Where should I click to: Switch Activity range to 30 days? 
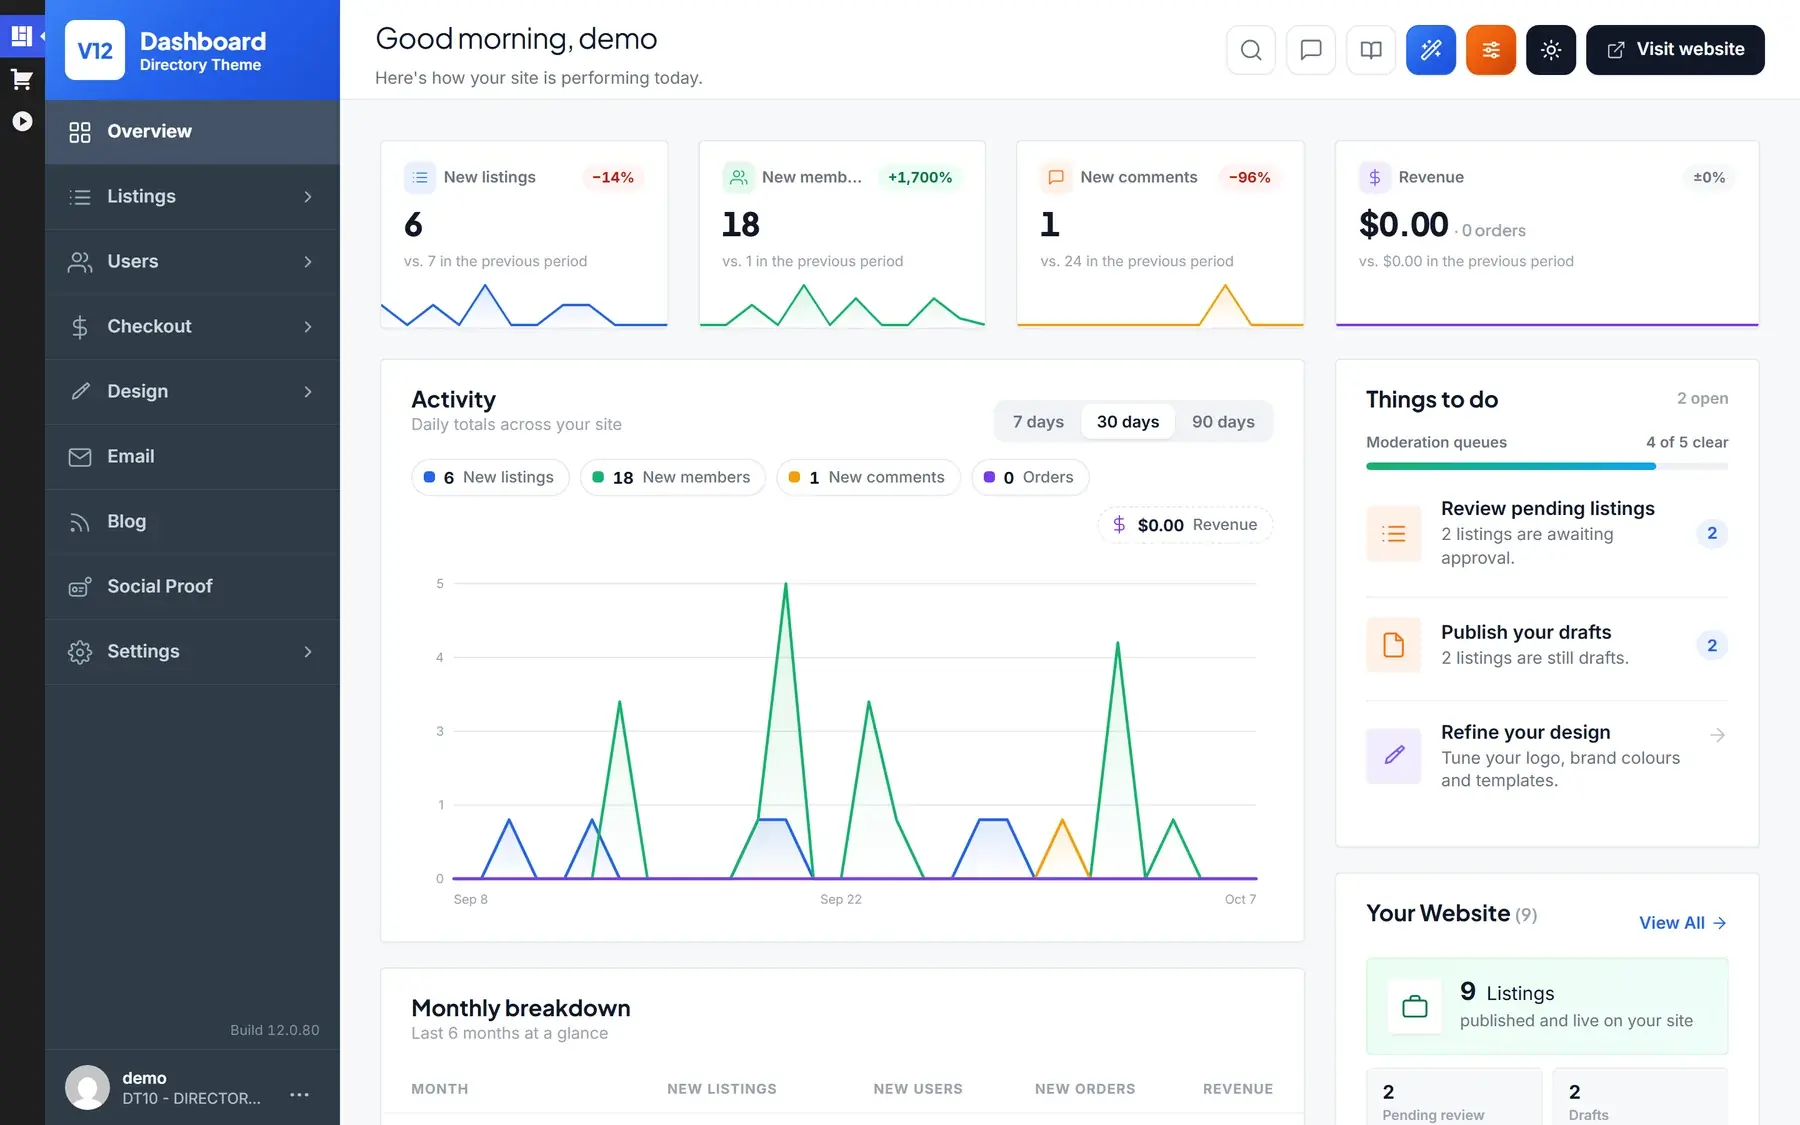[1128, 422]
